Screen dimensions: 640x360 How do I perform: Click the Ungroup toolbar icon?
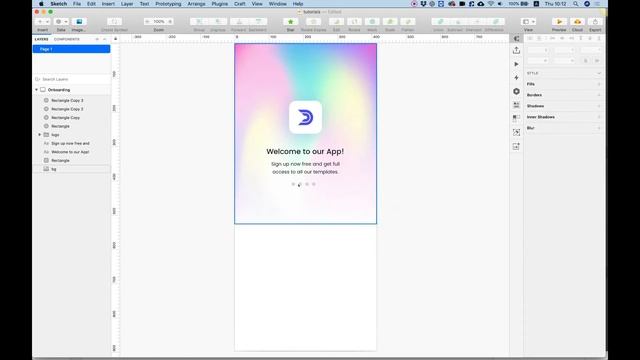[218, 22]
